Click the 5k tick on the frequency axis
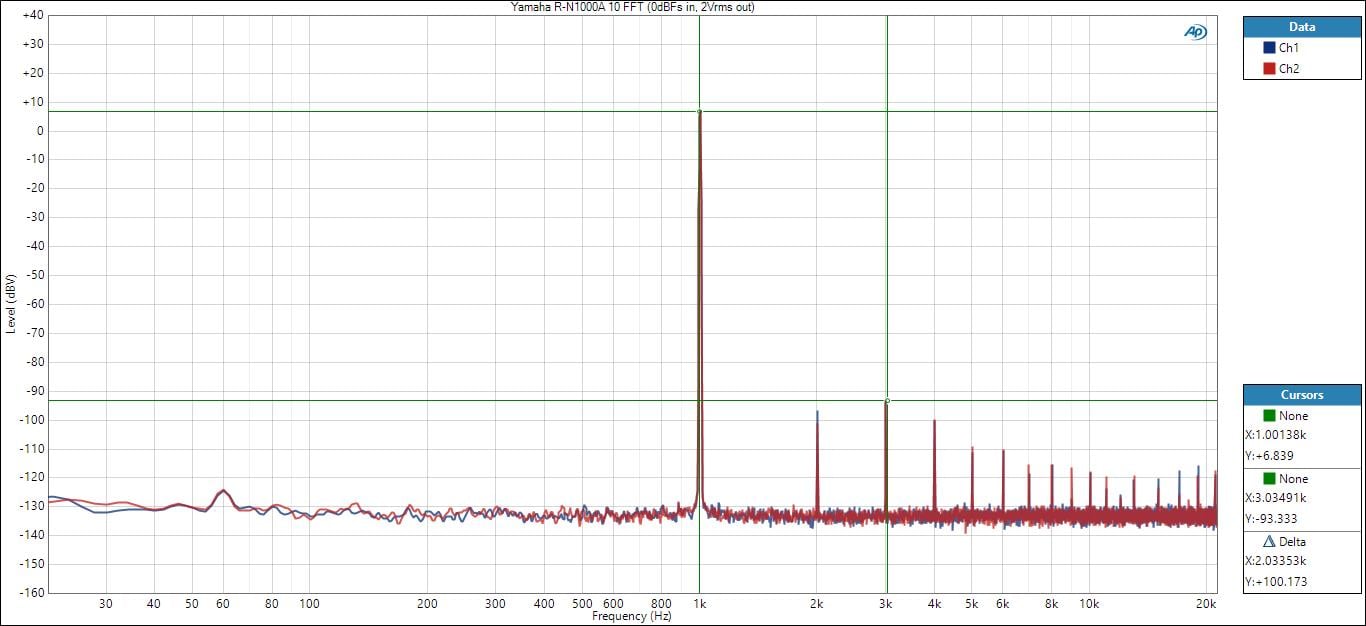The height and width of the screenshot is (626, 1366). click(x=971, y=604)
